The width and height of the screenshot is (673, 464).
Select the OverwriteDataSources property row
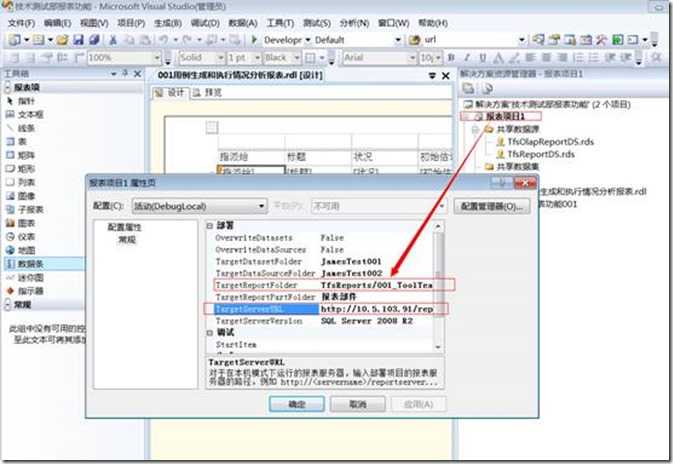[x=324, y=249]
